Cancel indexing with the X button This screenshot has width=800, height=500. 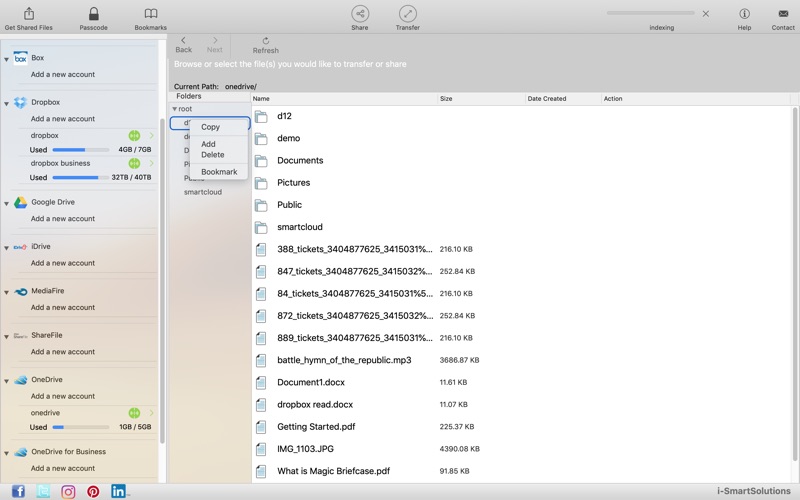(x=706, y=14)
